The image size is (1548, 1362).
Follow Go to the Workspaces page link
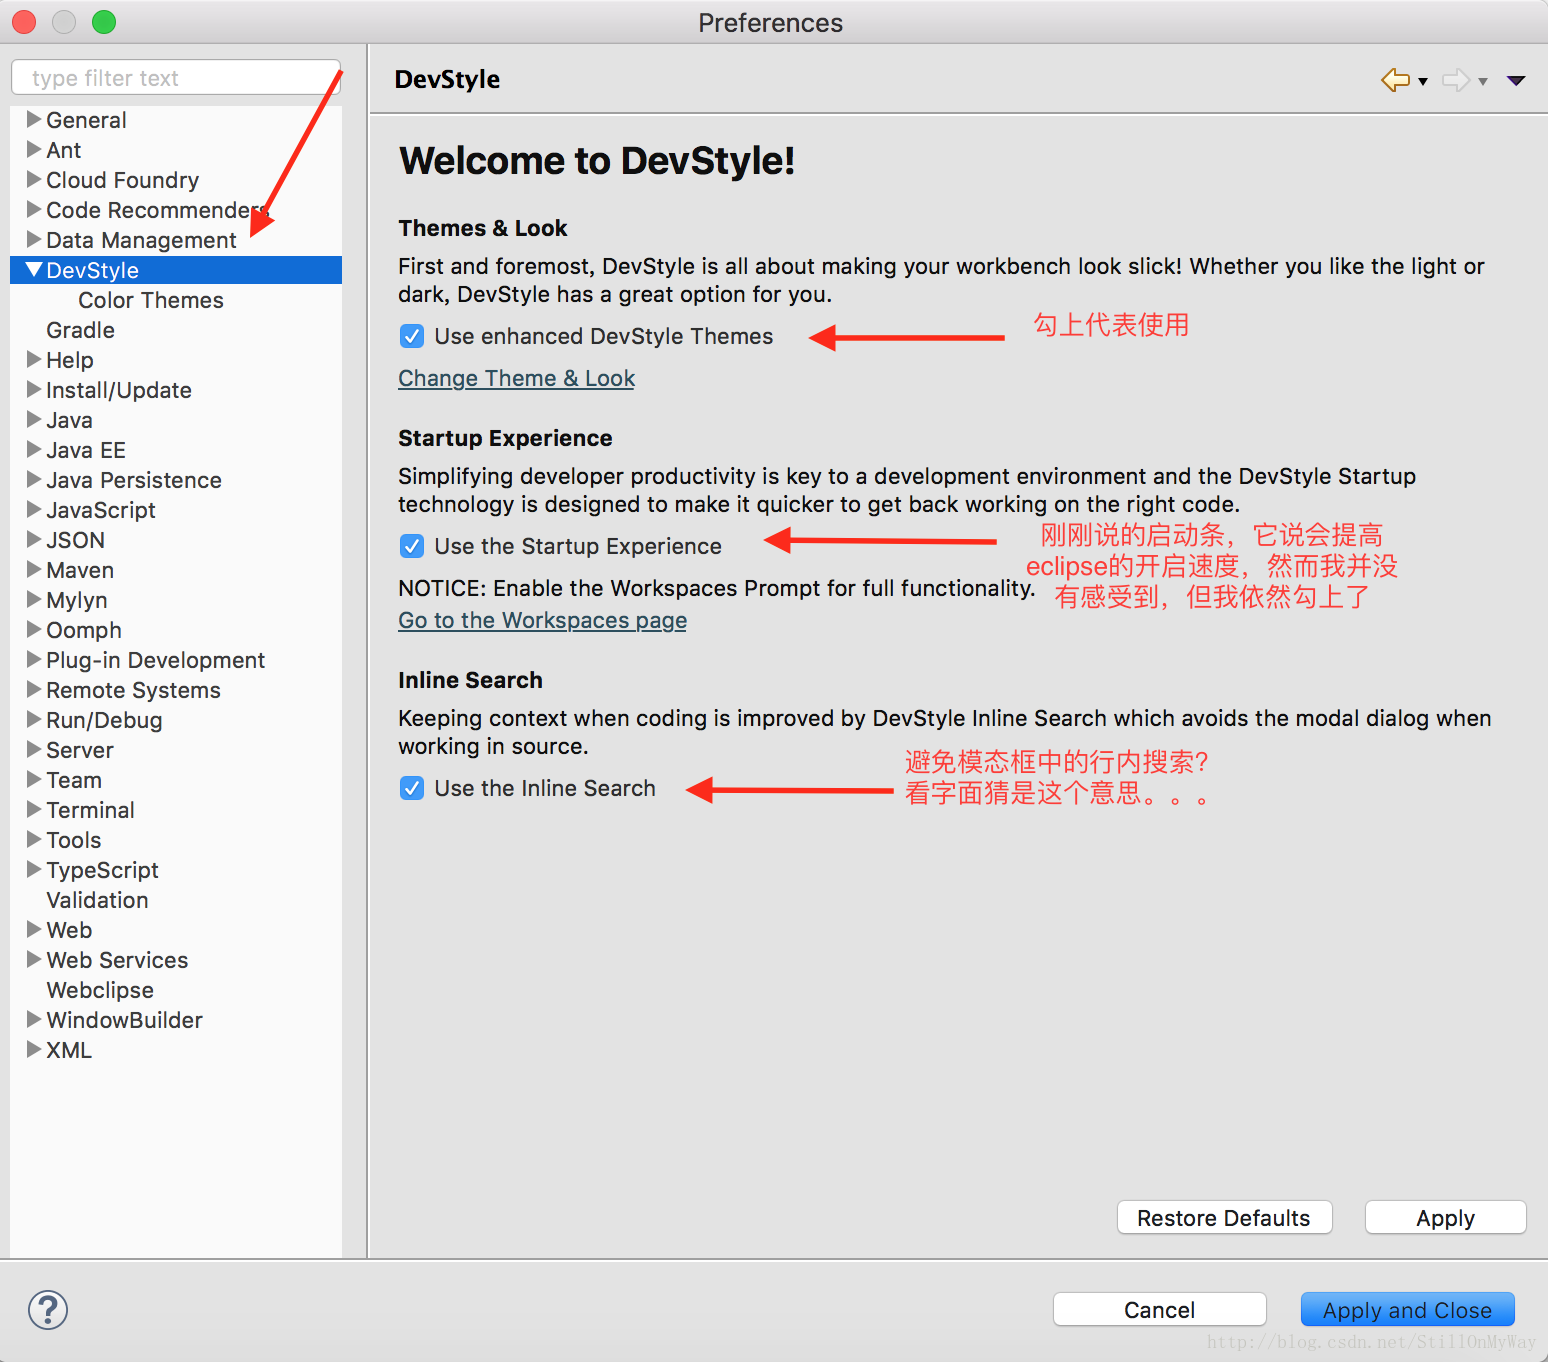pyautogui.click(x=542, y=620)
